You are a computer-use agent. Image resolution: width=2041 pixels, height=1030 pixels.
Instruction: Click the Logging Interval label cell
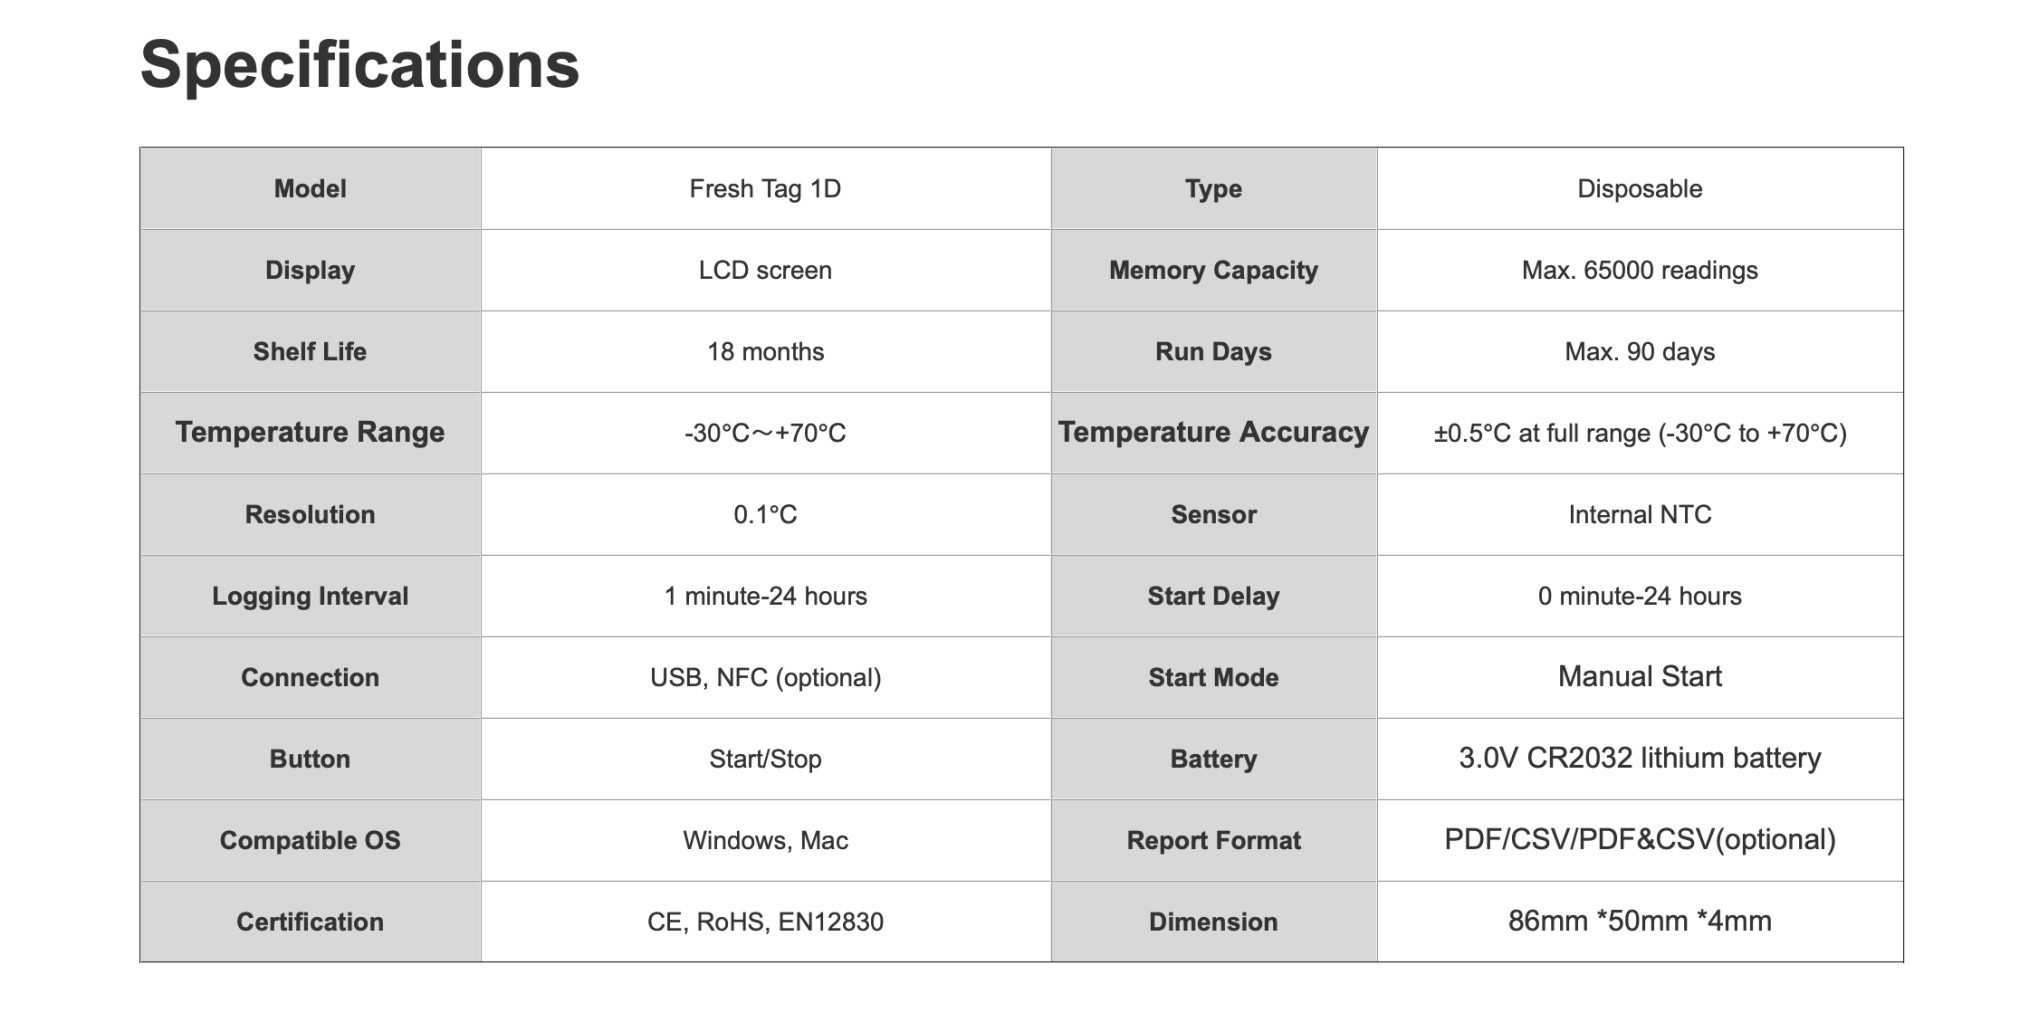pyautogui.click(x=310, y=596)
